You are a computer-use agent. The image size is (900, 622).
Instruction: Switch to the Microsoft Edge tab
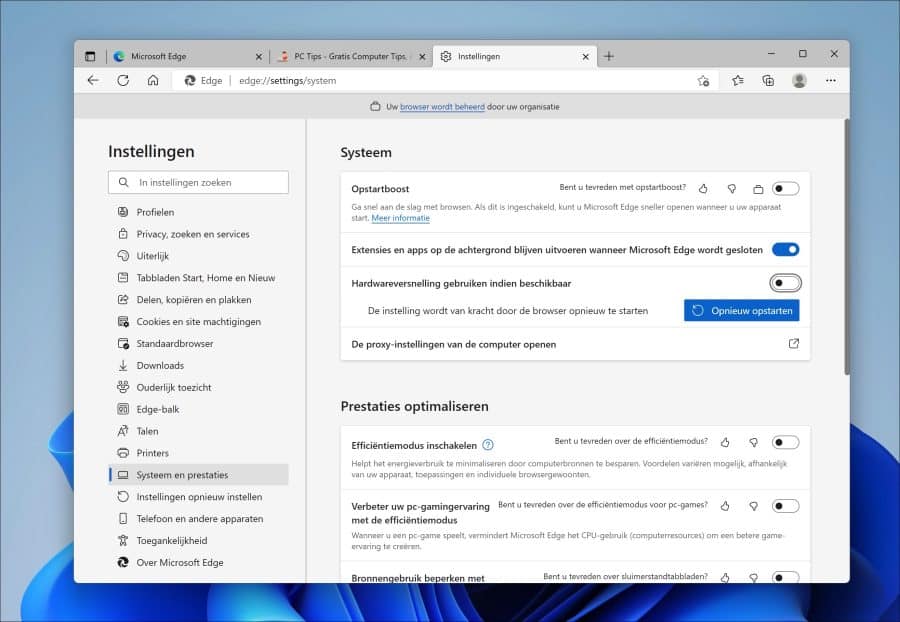click(187, 56)
